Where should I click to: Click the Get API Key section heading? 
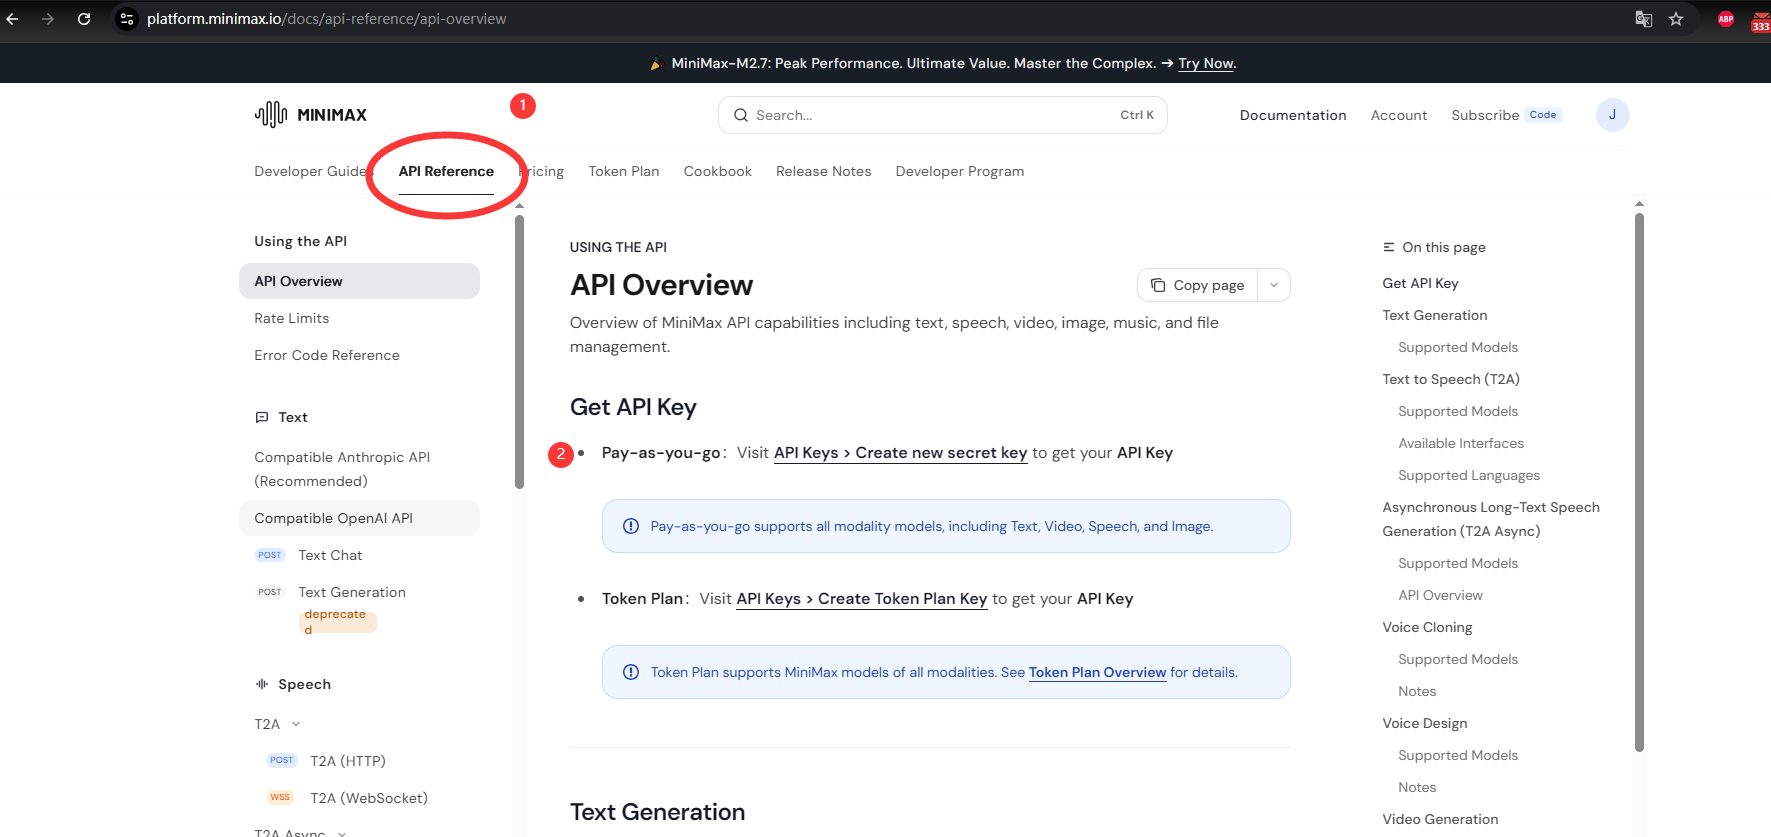(633, 407)
